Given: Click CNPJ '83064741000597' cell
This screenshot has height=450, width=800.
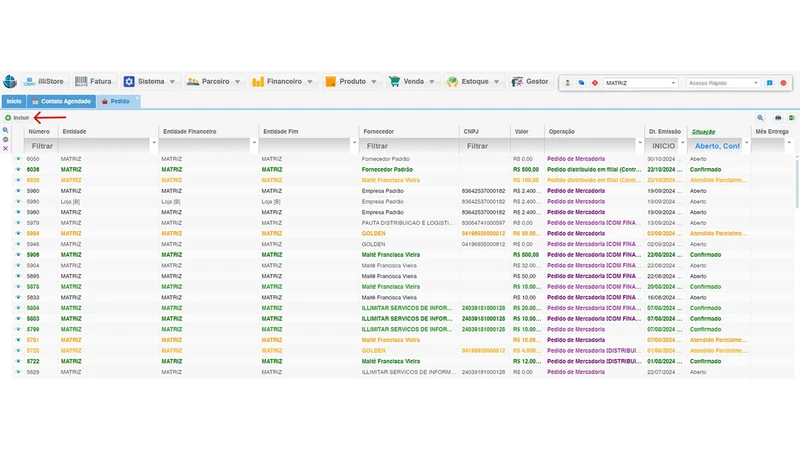Looking at the screenshot, I should click(x=484, y=223).
